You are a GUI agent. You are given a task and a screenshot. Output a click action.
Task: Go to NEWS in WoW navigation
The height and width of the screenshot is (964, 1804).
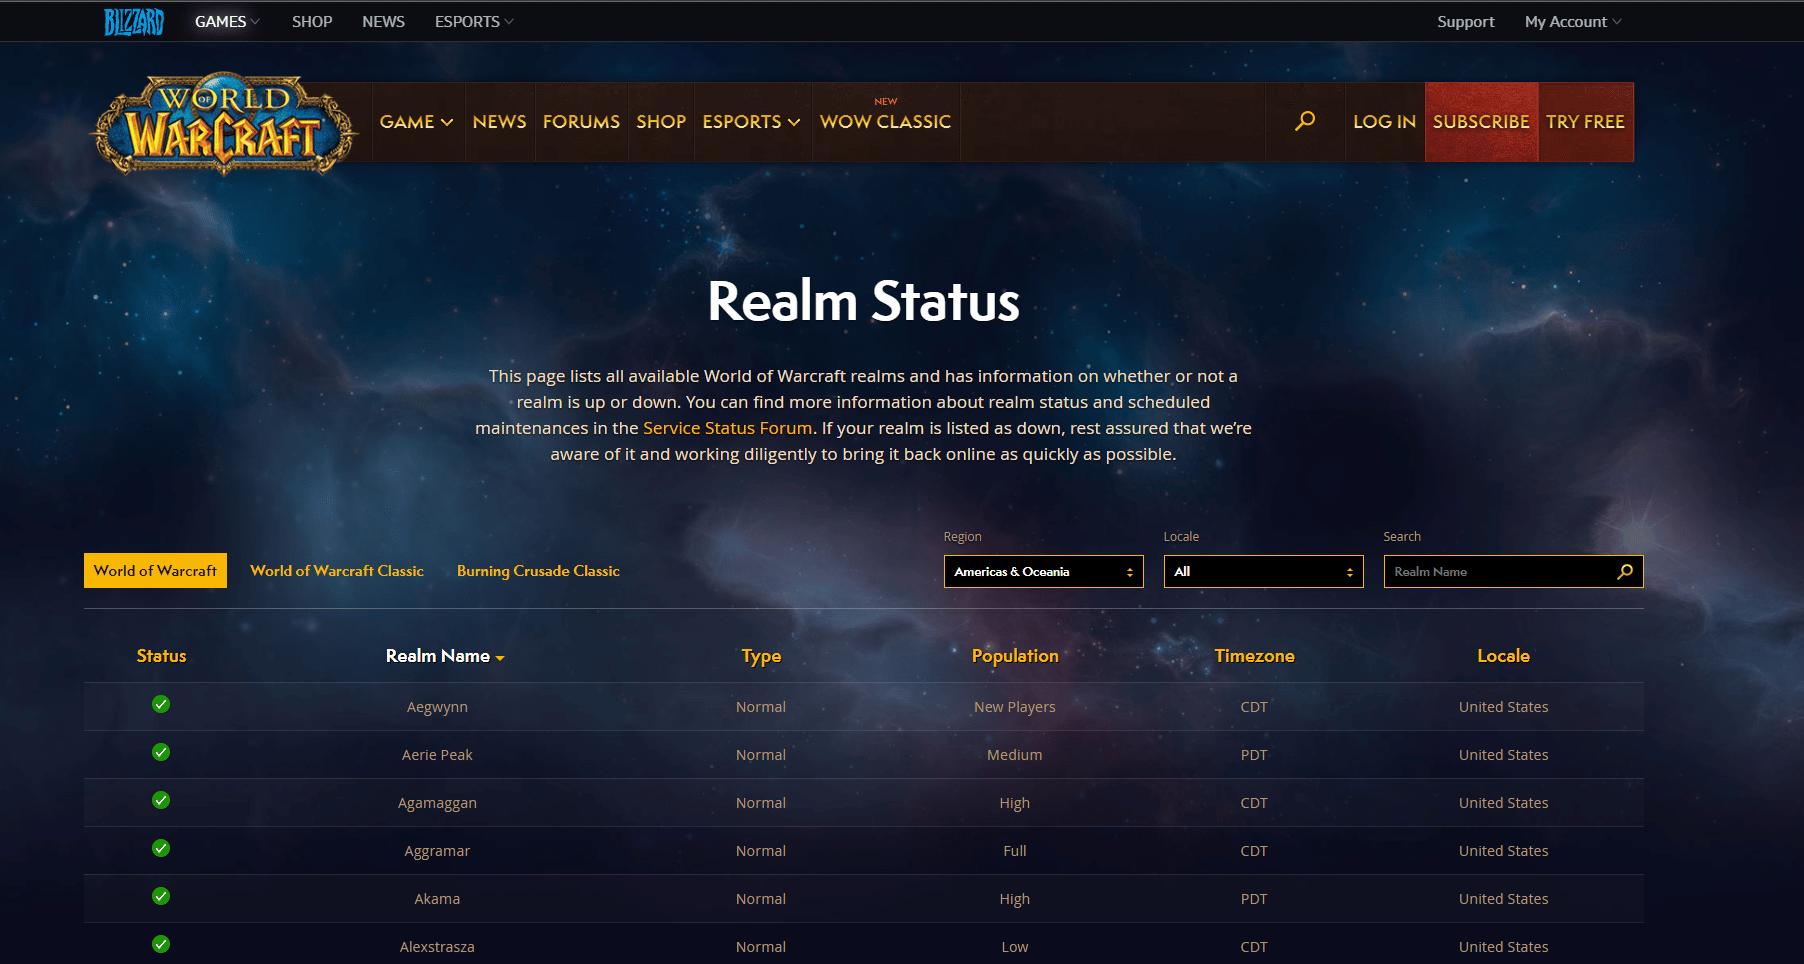499,122
